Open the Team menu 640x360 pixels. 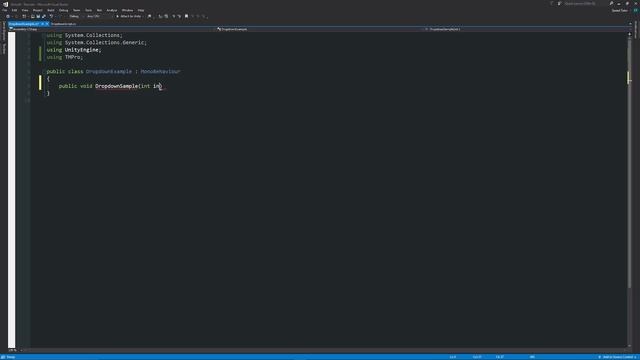click(76, 10)
